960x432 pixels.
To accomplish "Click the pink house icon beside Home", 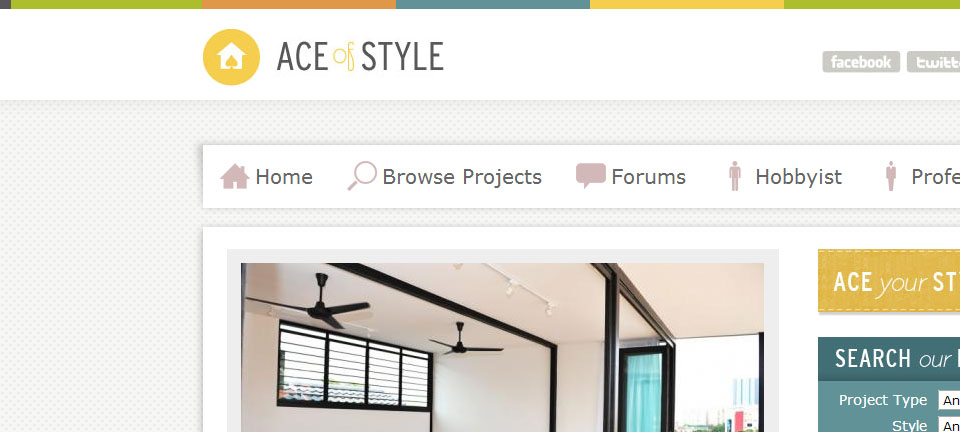I will coord(234,177).
